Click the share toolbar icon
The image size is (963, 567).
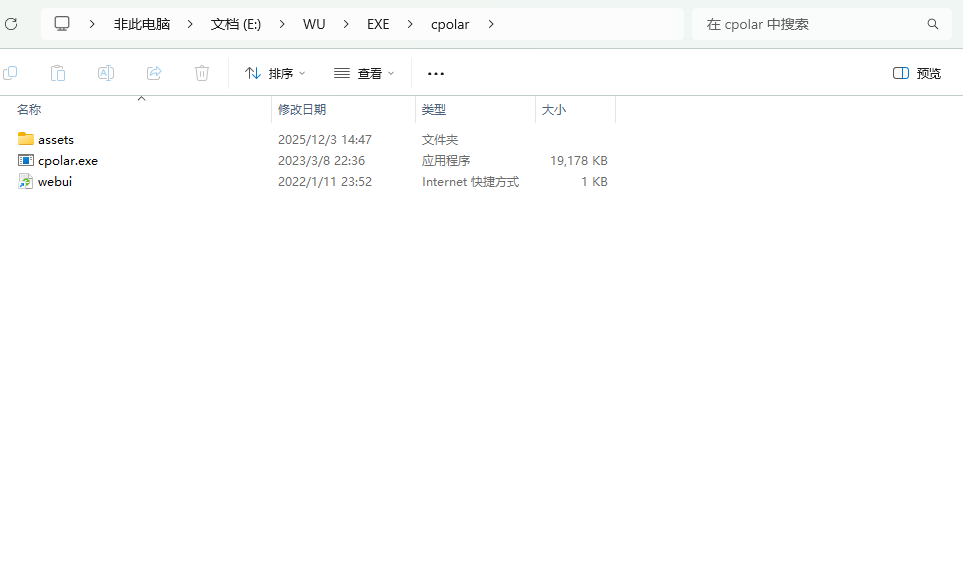point(154,73)
